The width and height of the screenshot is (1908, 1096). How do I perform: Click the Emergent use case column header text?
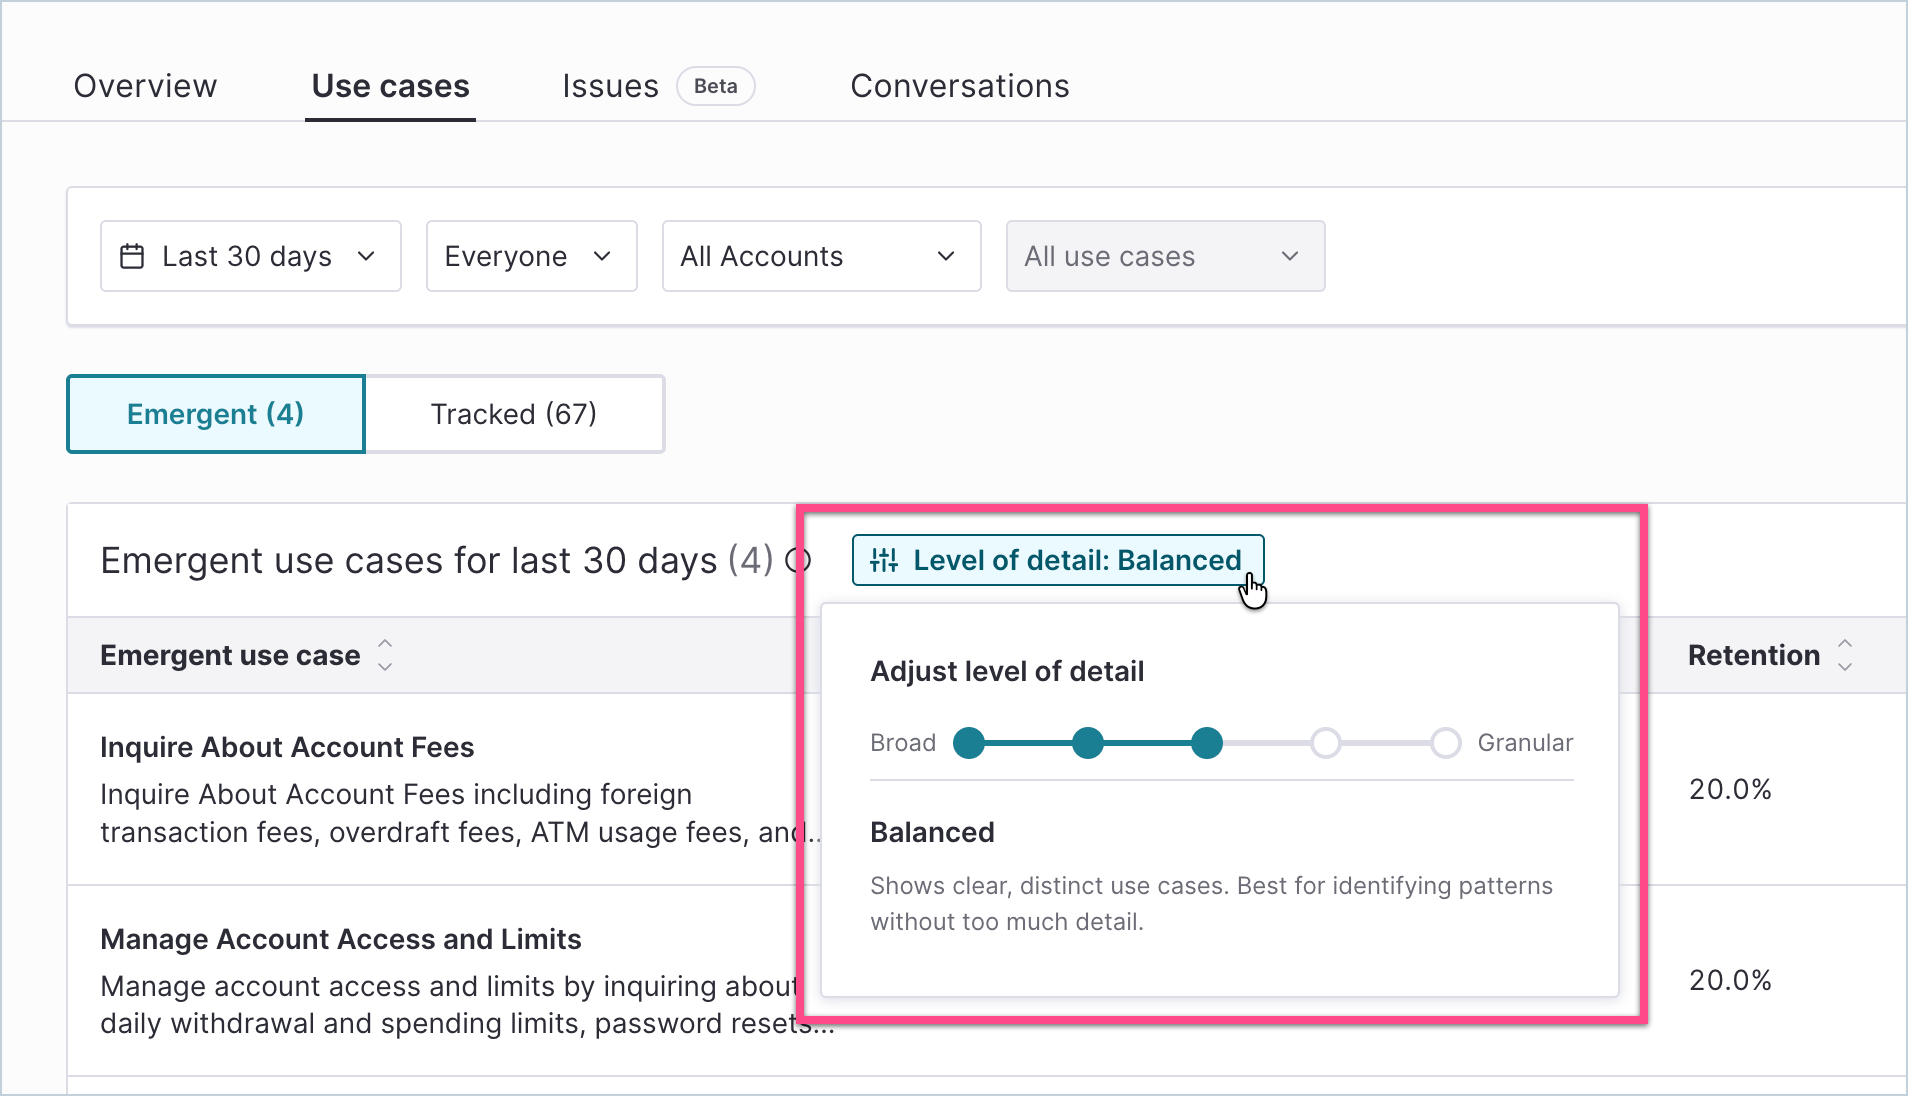coord(230,655)
